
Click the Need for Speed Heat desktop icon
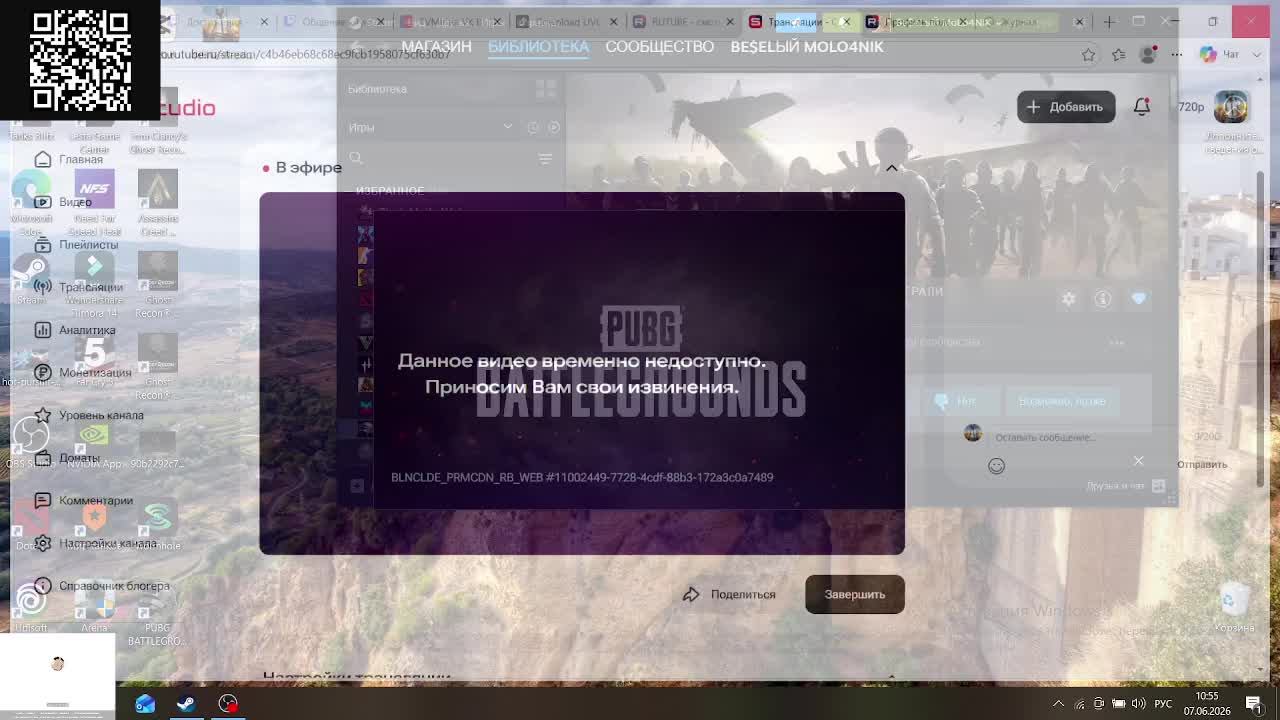[95, 204]
